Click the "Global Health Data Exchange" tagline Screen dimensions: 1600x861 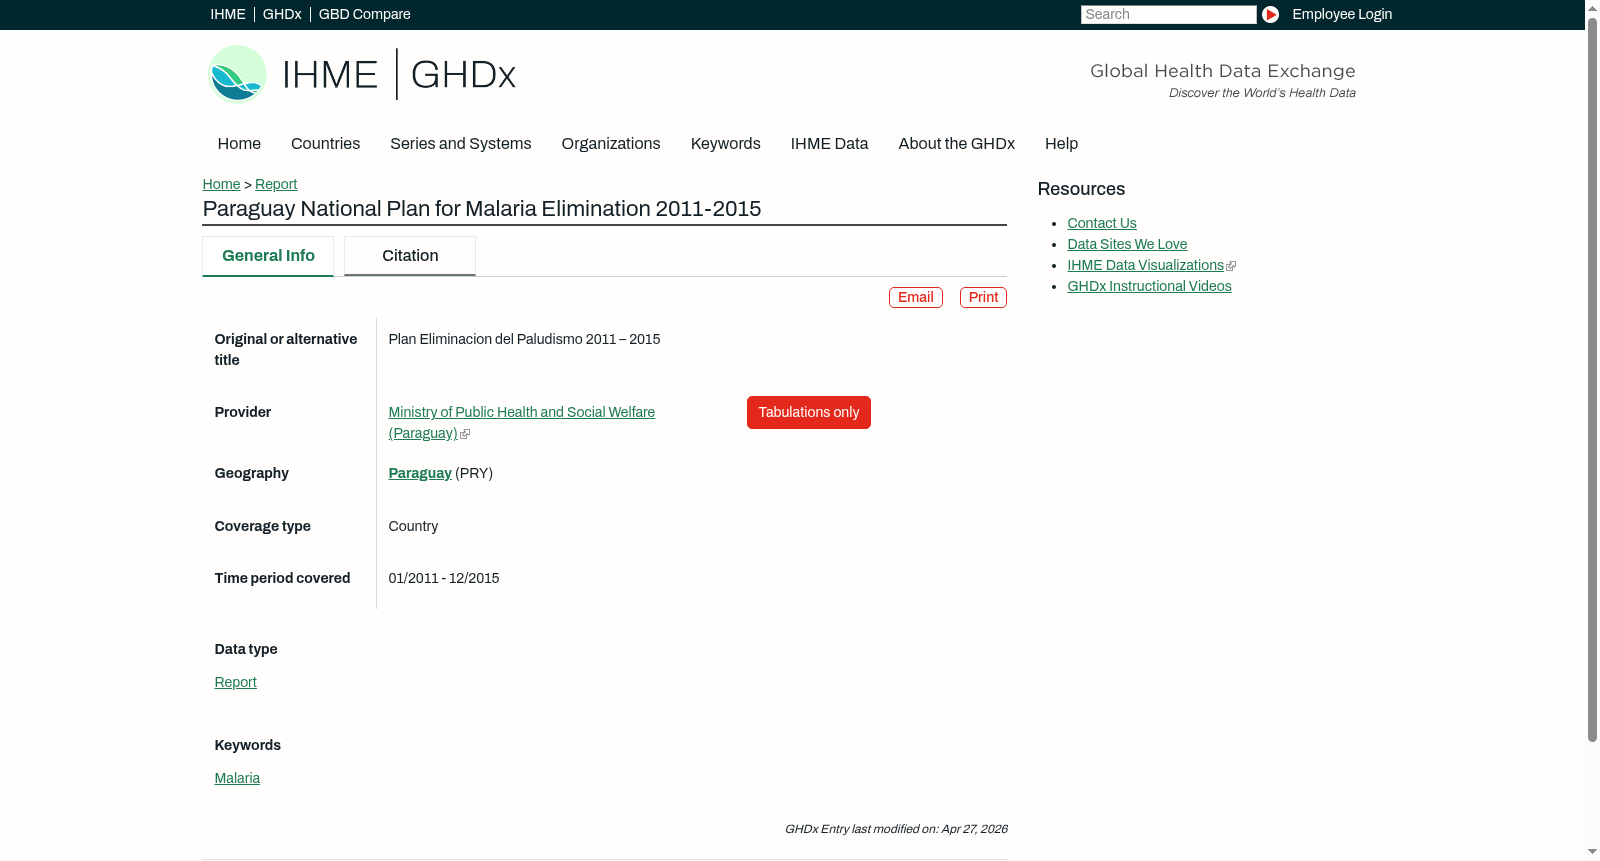click(x=1222, y=71)
